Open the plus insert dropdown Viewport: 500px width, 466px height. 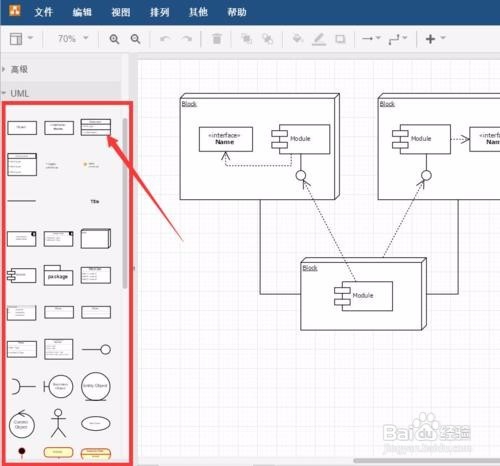coord(435,39)
